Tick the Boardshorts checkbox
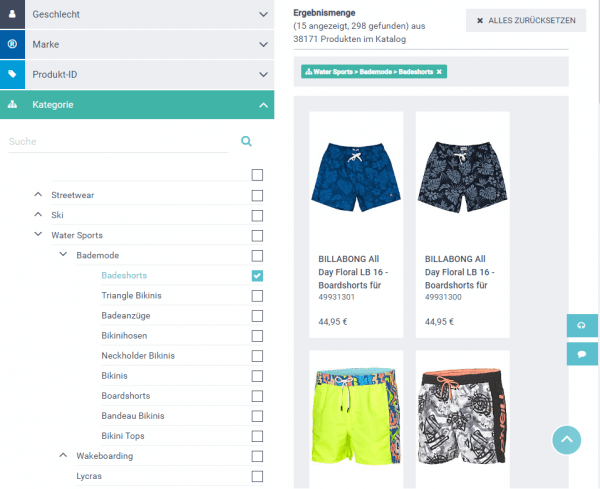This screenshot has height=489, width=600. pyautogui.click(x=257, y=396)
